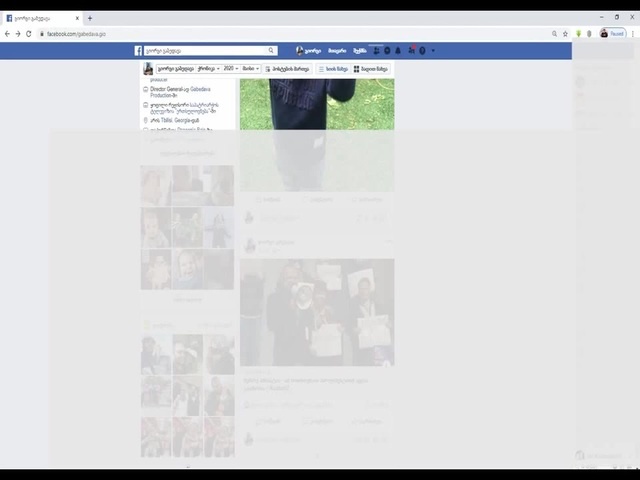This screenshot has width=640, height=480.
Task: Click the search magnifier icon in Facebook bar
Action: point(270,50)
